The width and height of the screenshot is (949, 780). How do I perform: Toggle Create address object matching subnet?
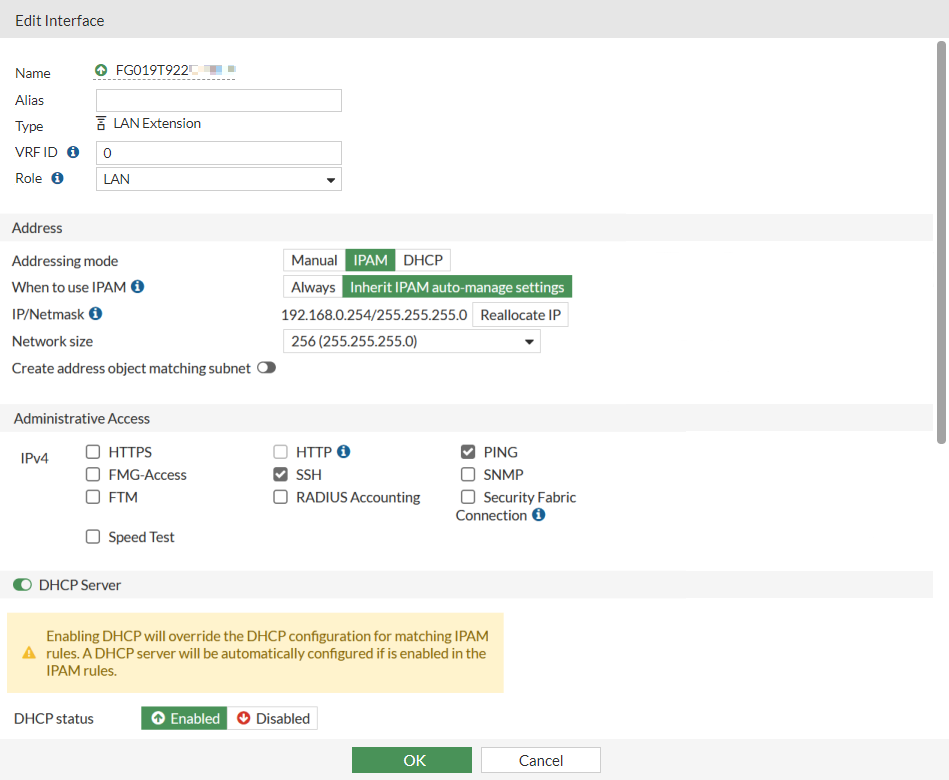[266, 368]
